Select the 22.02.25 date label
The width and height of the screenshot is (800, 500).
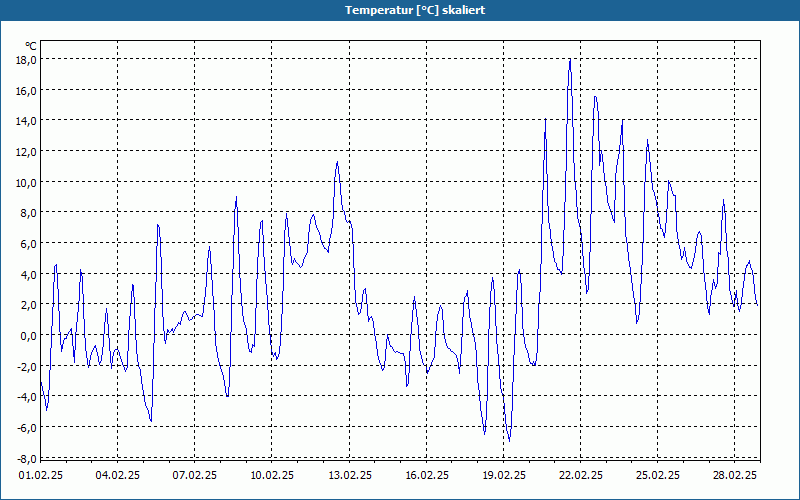[x=581, y=475]
